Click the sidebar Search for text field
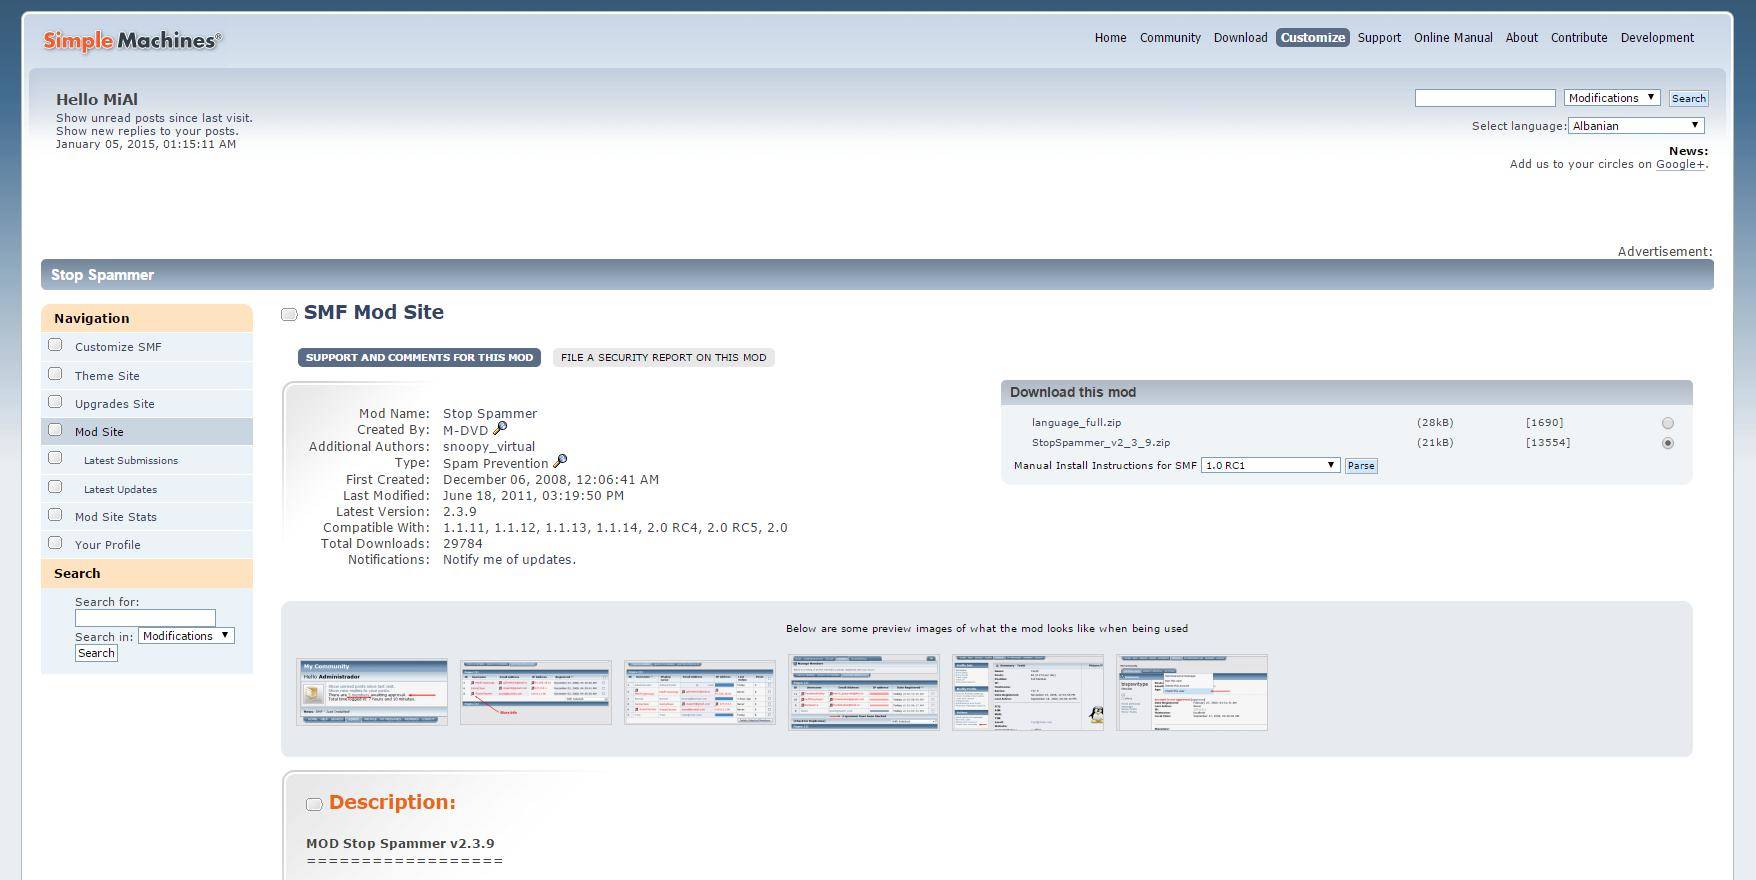The width and height of the screenshot is (1756, 880). (x=145, y=618)
